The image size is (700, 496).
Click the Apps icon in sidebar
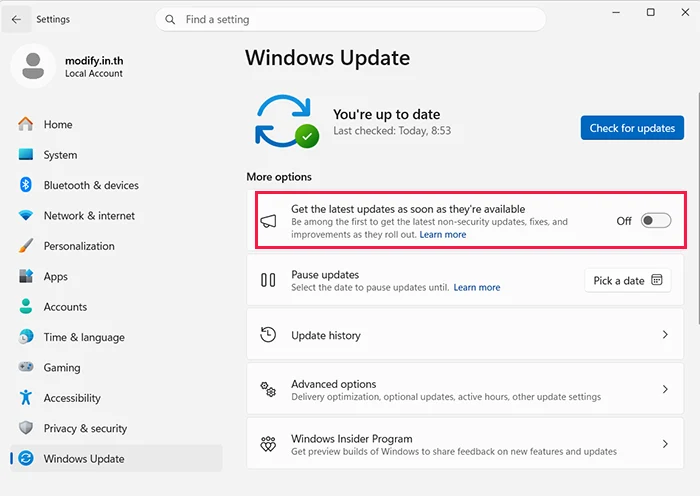coord(26,276)
